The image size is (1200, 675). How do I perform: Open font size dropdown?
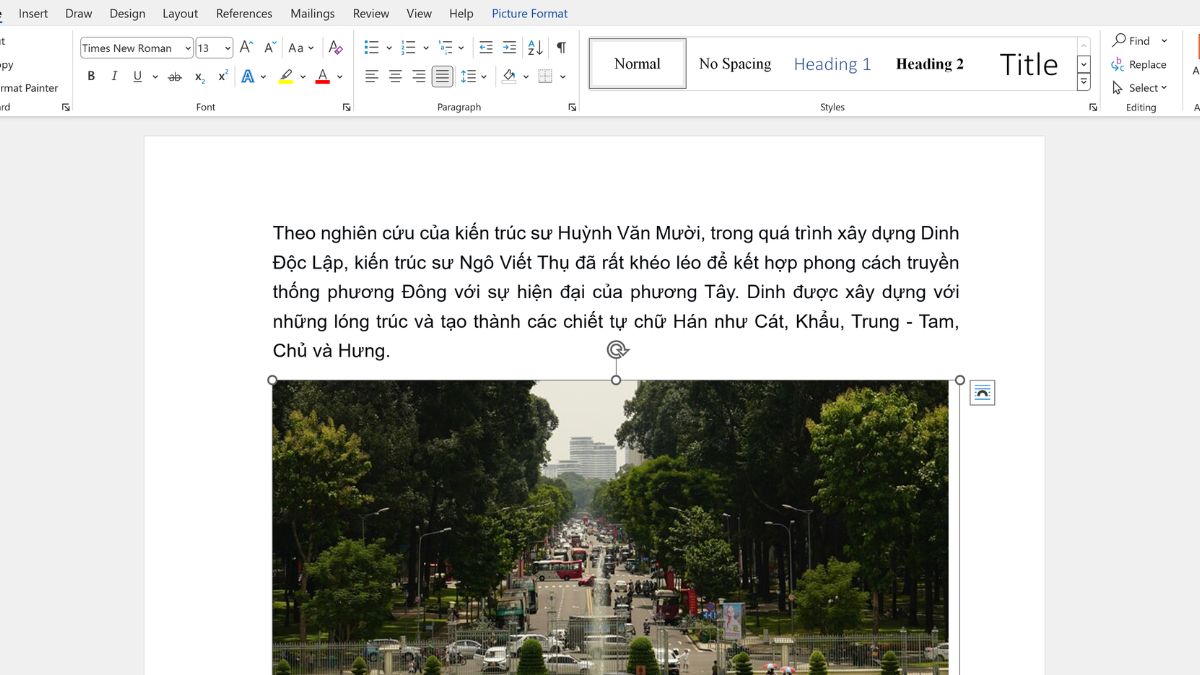coord(228,48)
